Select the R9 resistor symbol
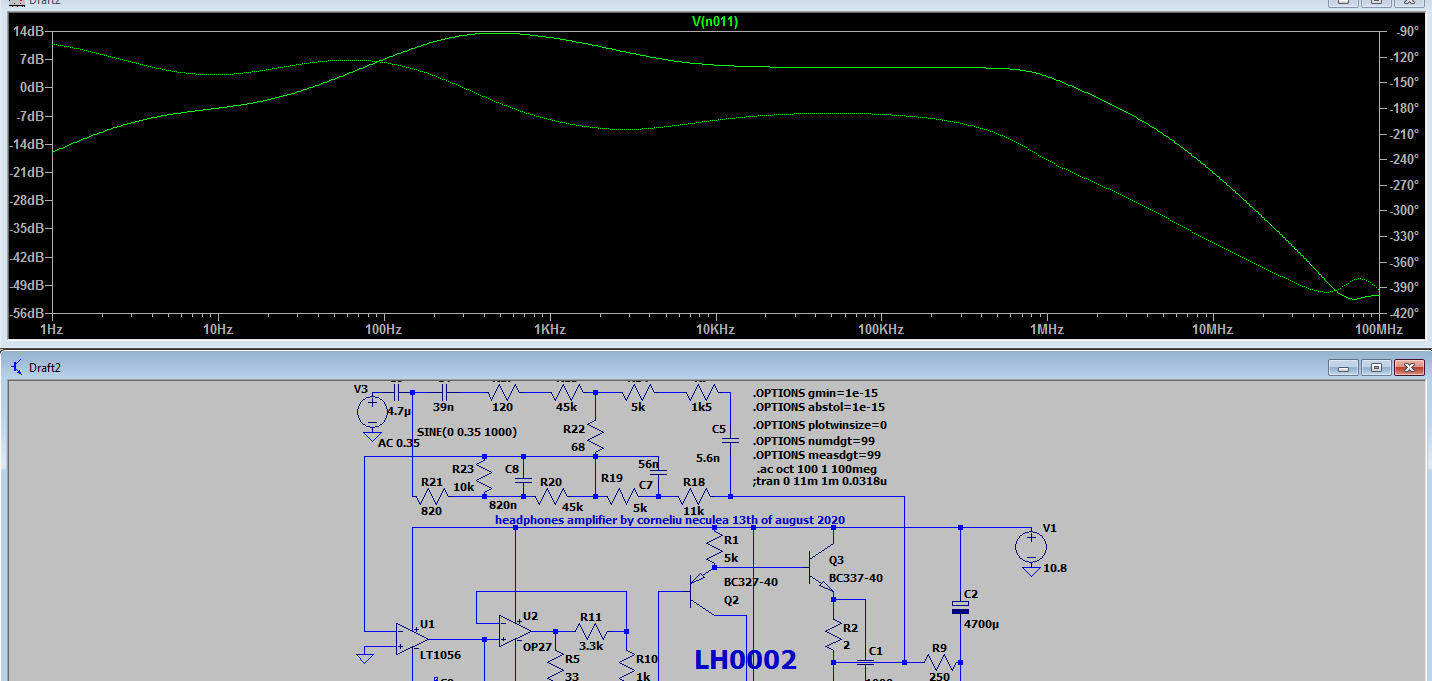 939,662
